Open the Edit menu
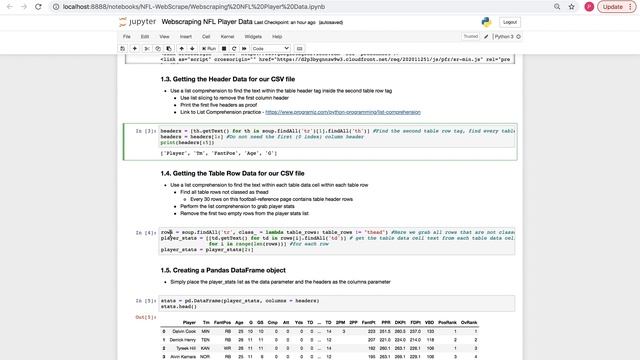The image size is (640, 360). [145, 36]
